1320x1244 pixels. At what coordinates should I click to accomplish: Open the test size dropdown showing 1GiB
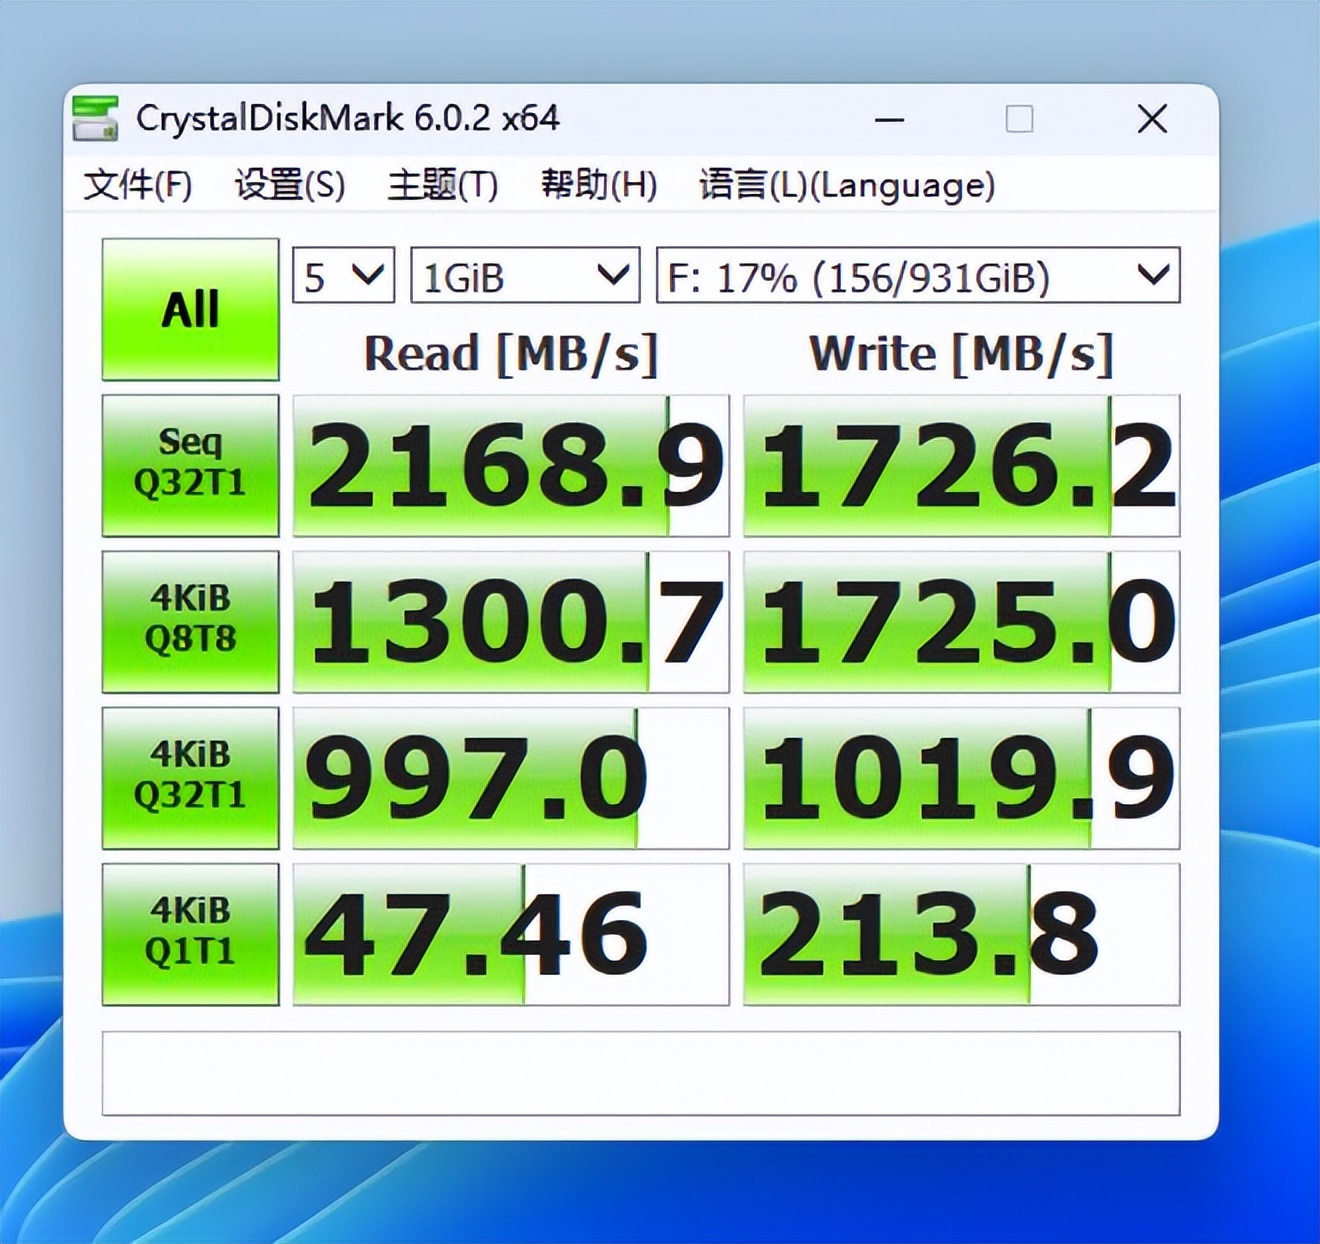click(524, 276)
